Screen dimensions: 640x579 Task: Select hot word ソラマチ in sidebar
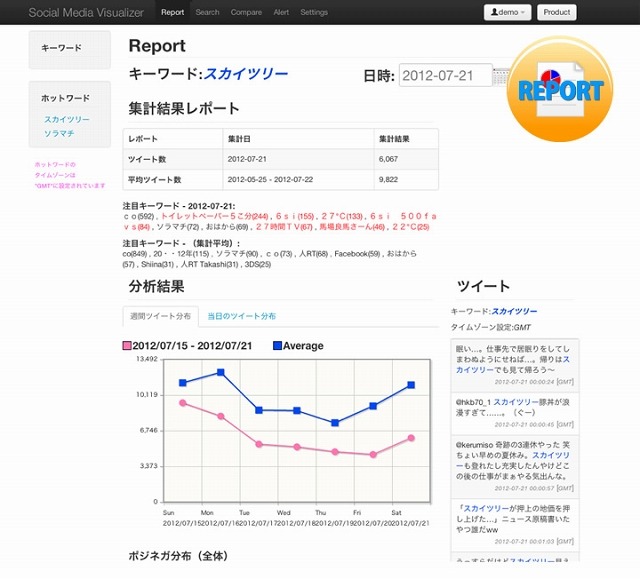(58, 133)
